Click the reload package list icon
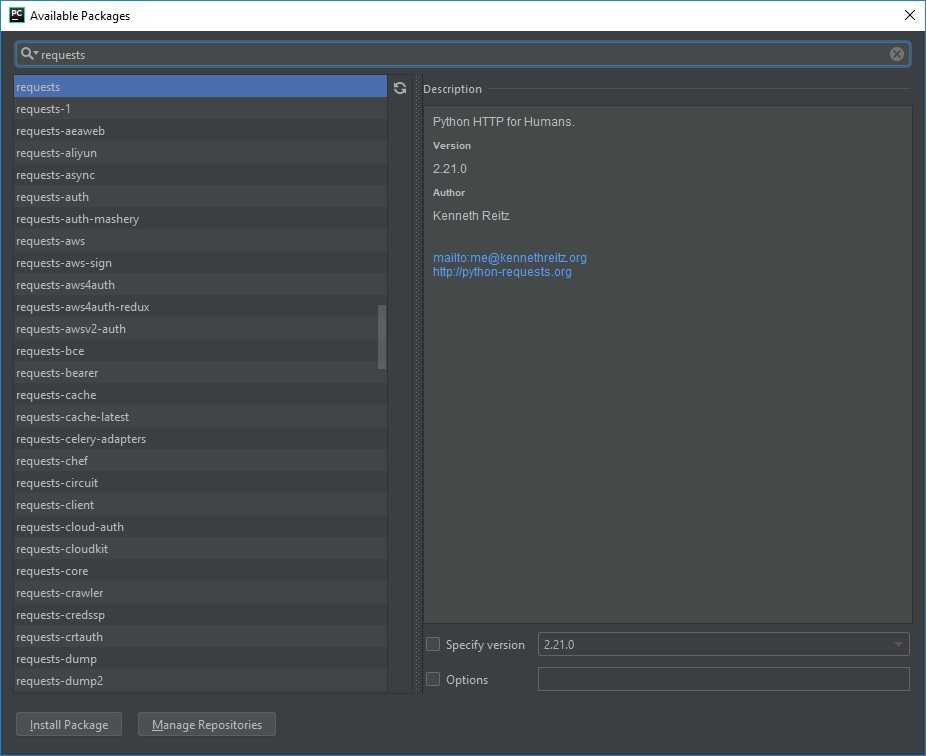Image resolution: width=926 pixels, height=756 pixels. (x=400, y=88)
